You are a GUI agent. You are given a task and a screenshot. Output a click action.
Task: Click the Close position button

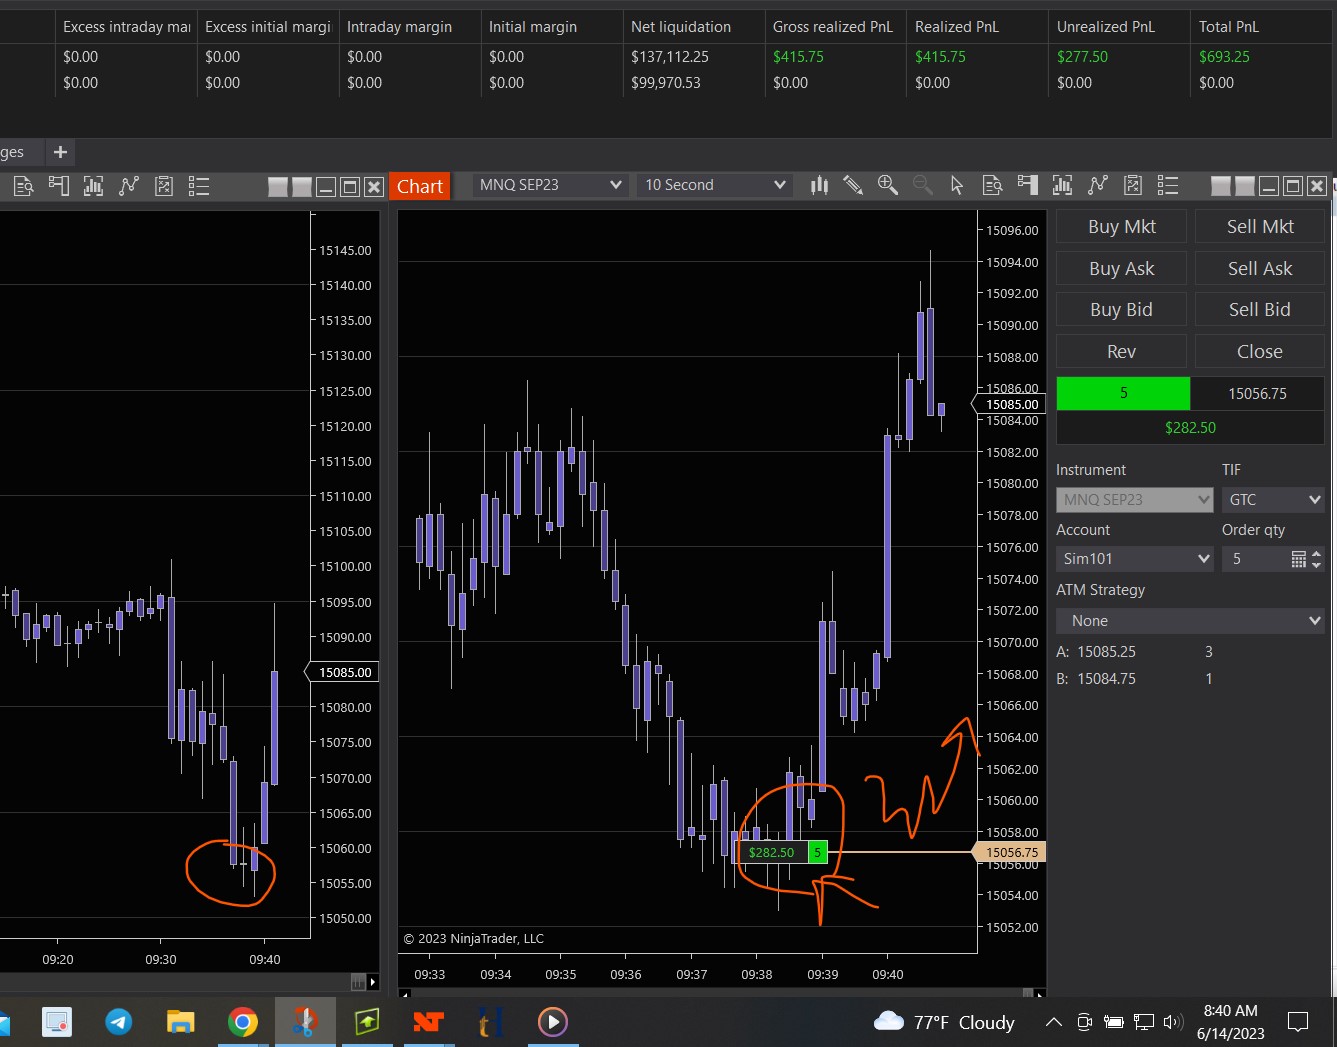click(1260, 352)
